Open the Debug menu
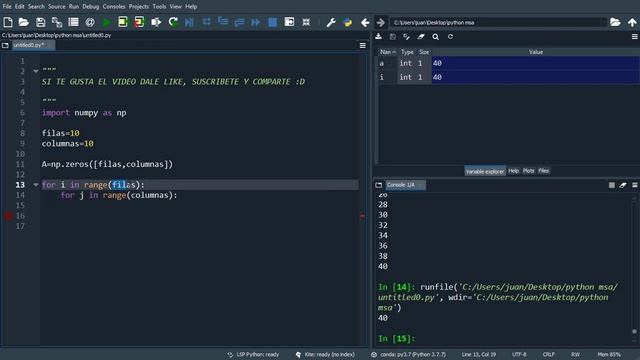Screen dimensions: 640x360 pyautogui.click(x=91, y=7)
